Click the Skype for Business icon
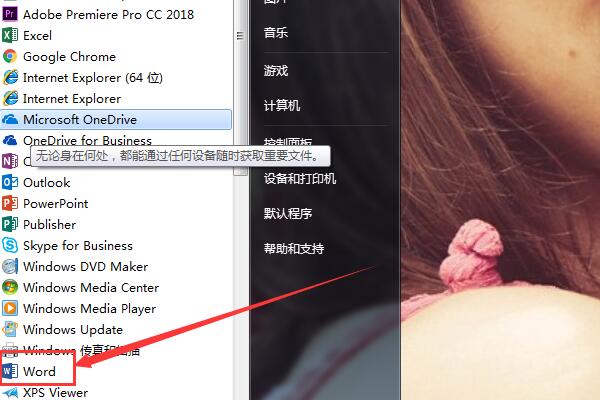 tap(10, 245)
